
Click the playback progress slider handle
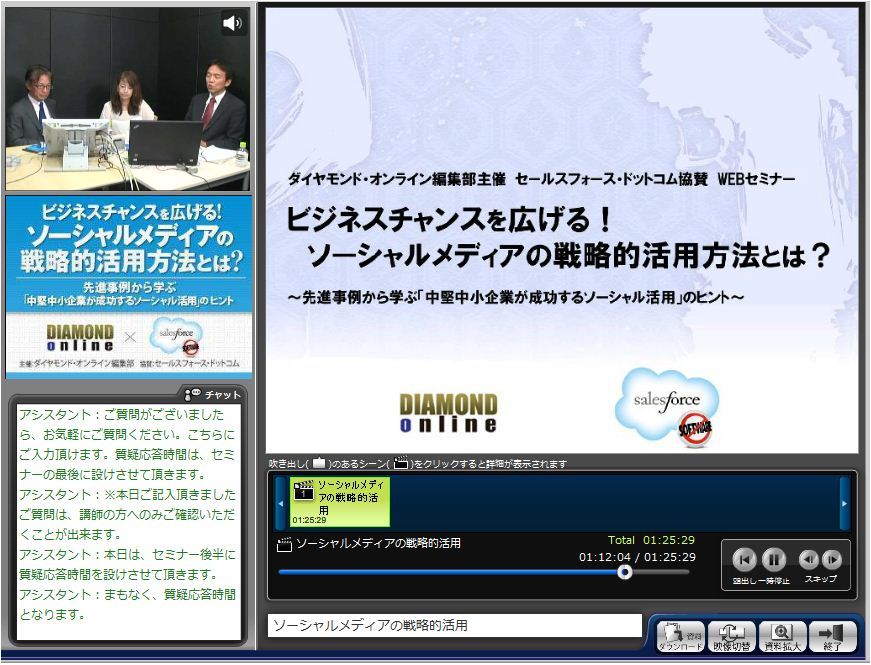pyautogui.click(x=625, y=572)
